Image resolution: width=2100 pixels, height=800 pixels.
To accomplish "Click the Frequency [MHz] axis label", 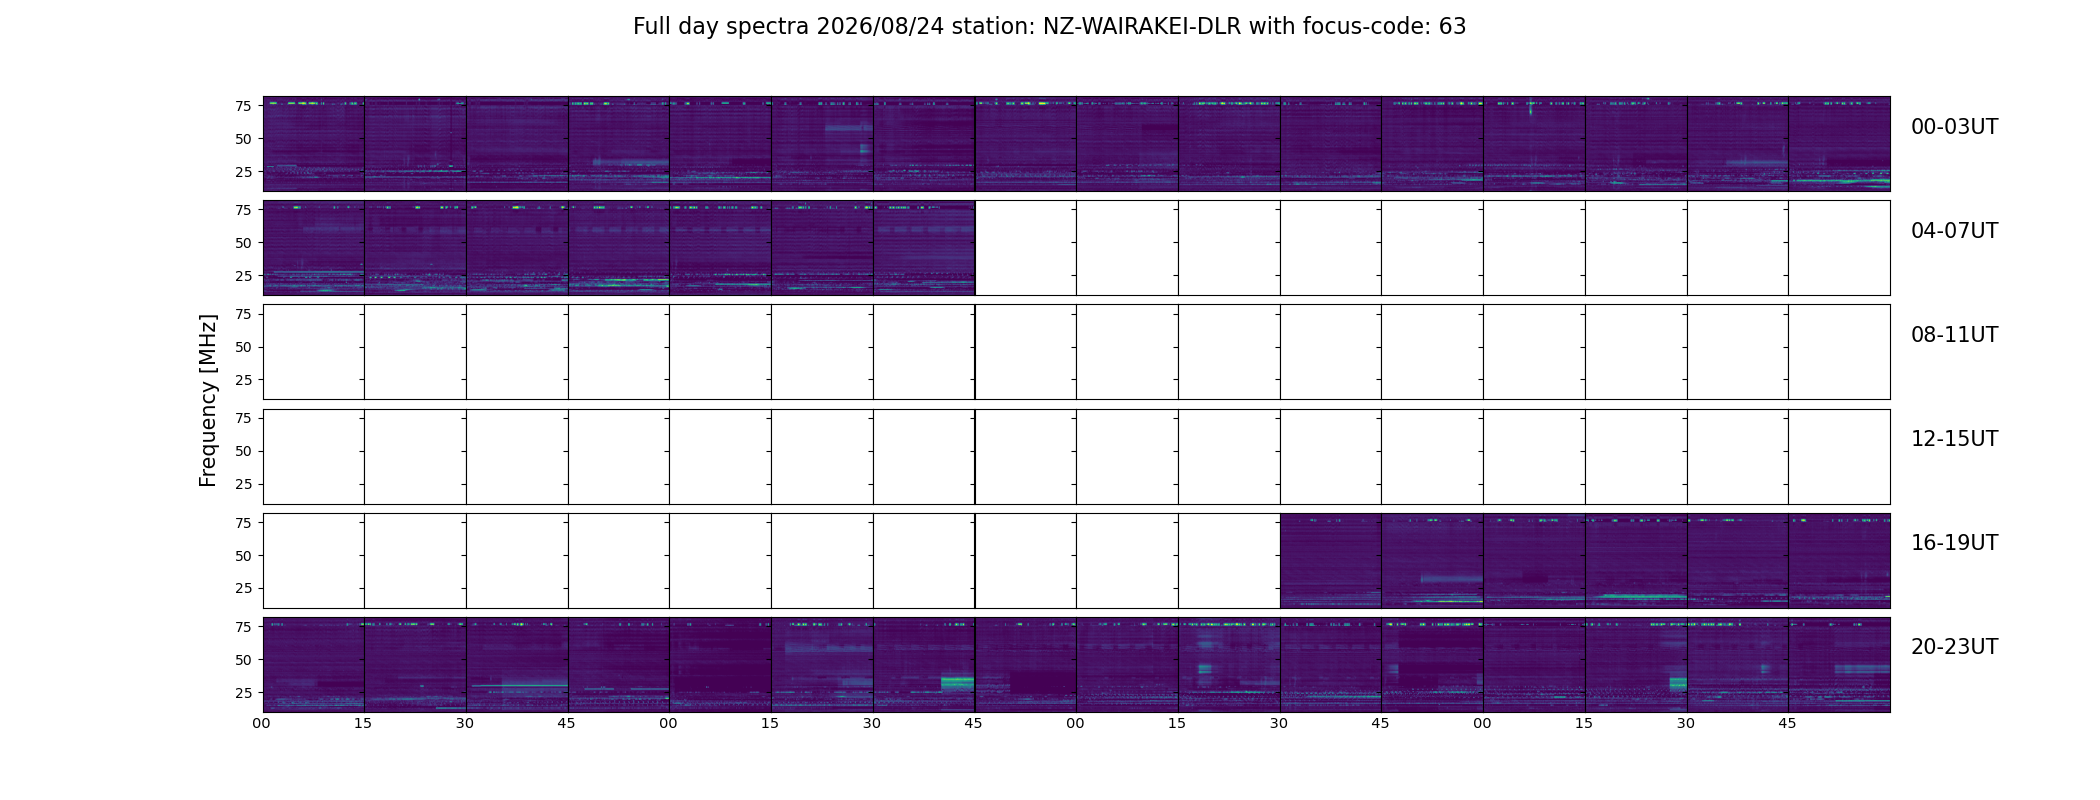I will tap(208, 400).
